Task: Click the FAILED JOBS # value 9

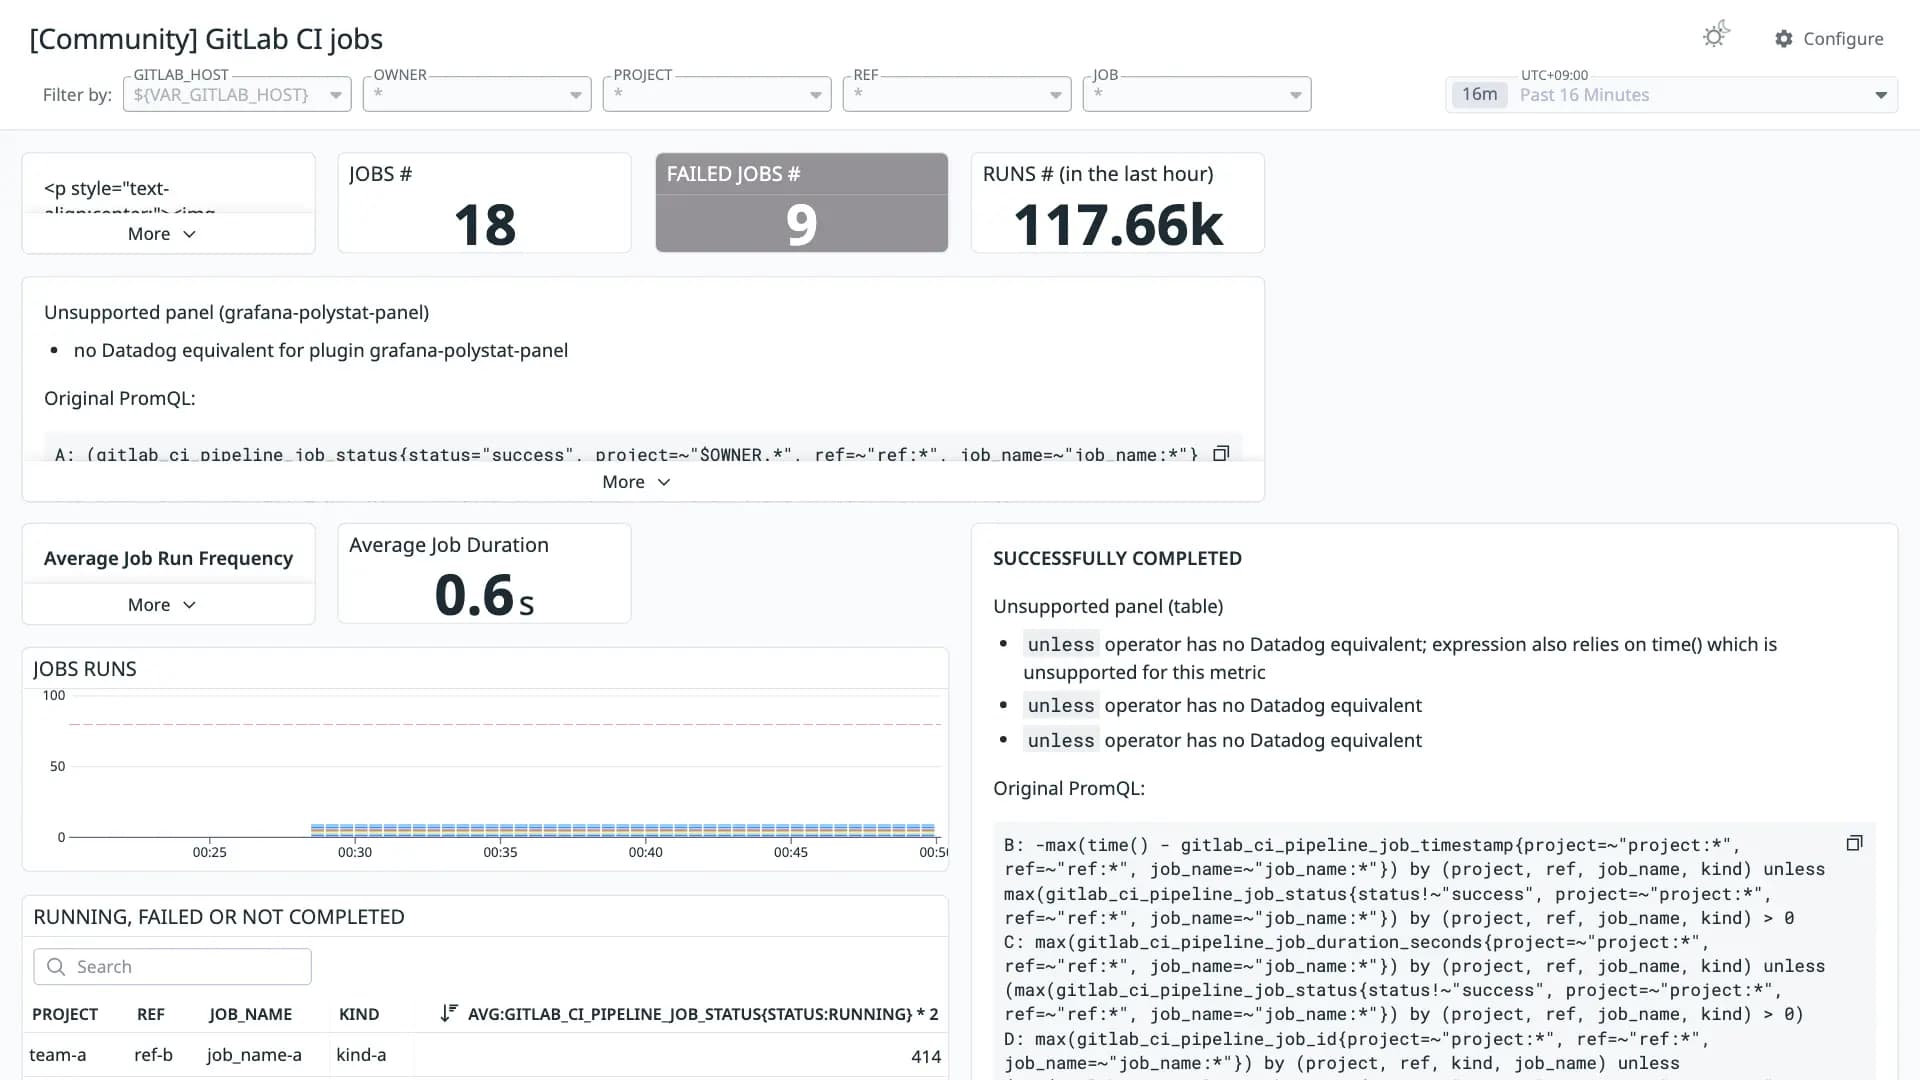Action: coord(801,225)
